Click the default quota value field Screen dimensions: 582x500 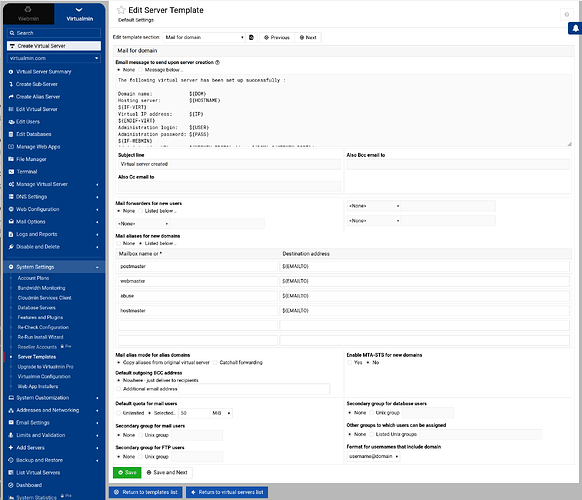pos(194,413)
